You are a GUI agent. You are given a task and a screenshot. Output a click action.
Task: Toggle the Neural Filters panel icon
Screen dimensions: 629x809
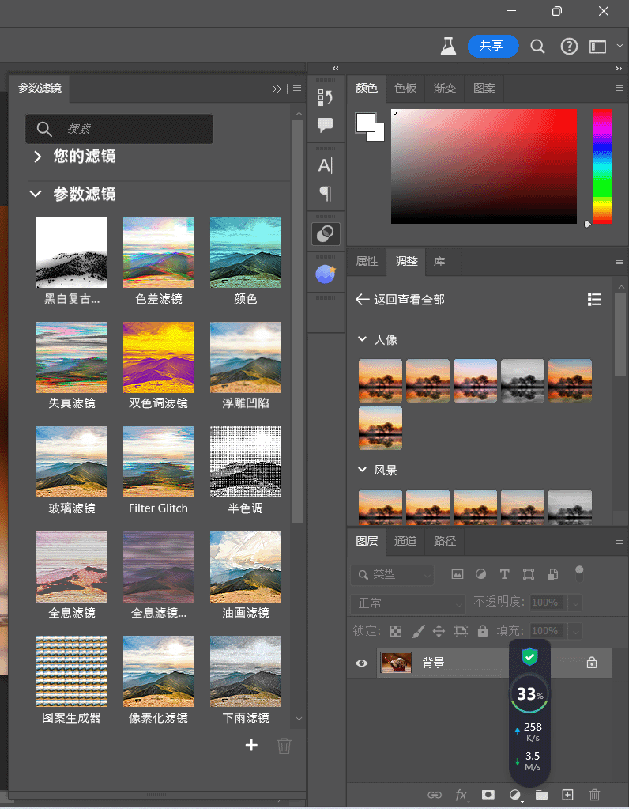click(325, 234)
